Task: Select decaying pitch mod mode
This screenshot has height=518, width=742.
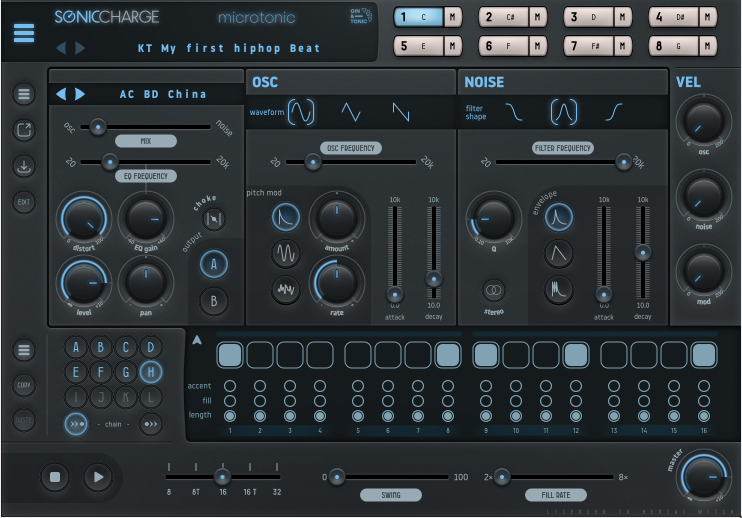Action: (x=286, y=217)
